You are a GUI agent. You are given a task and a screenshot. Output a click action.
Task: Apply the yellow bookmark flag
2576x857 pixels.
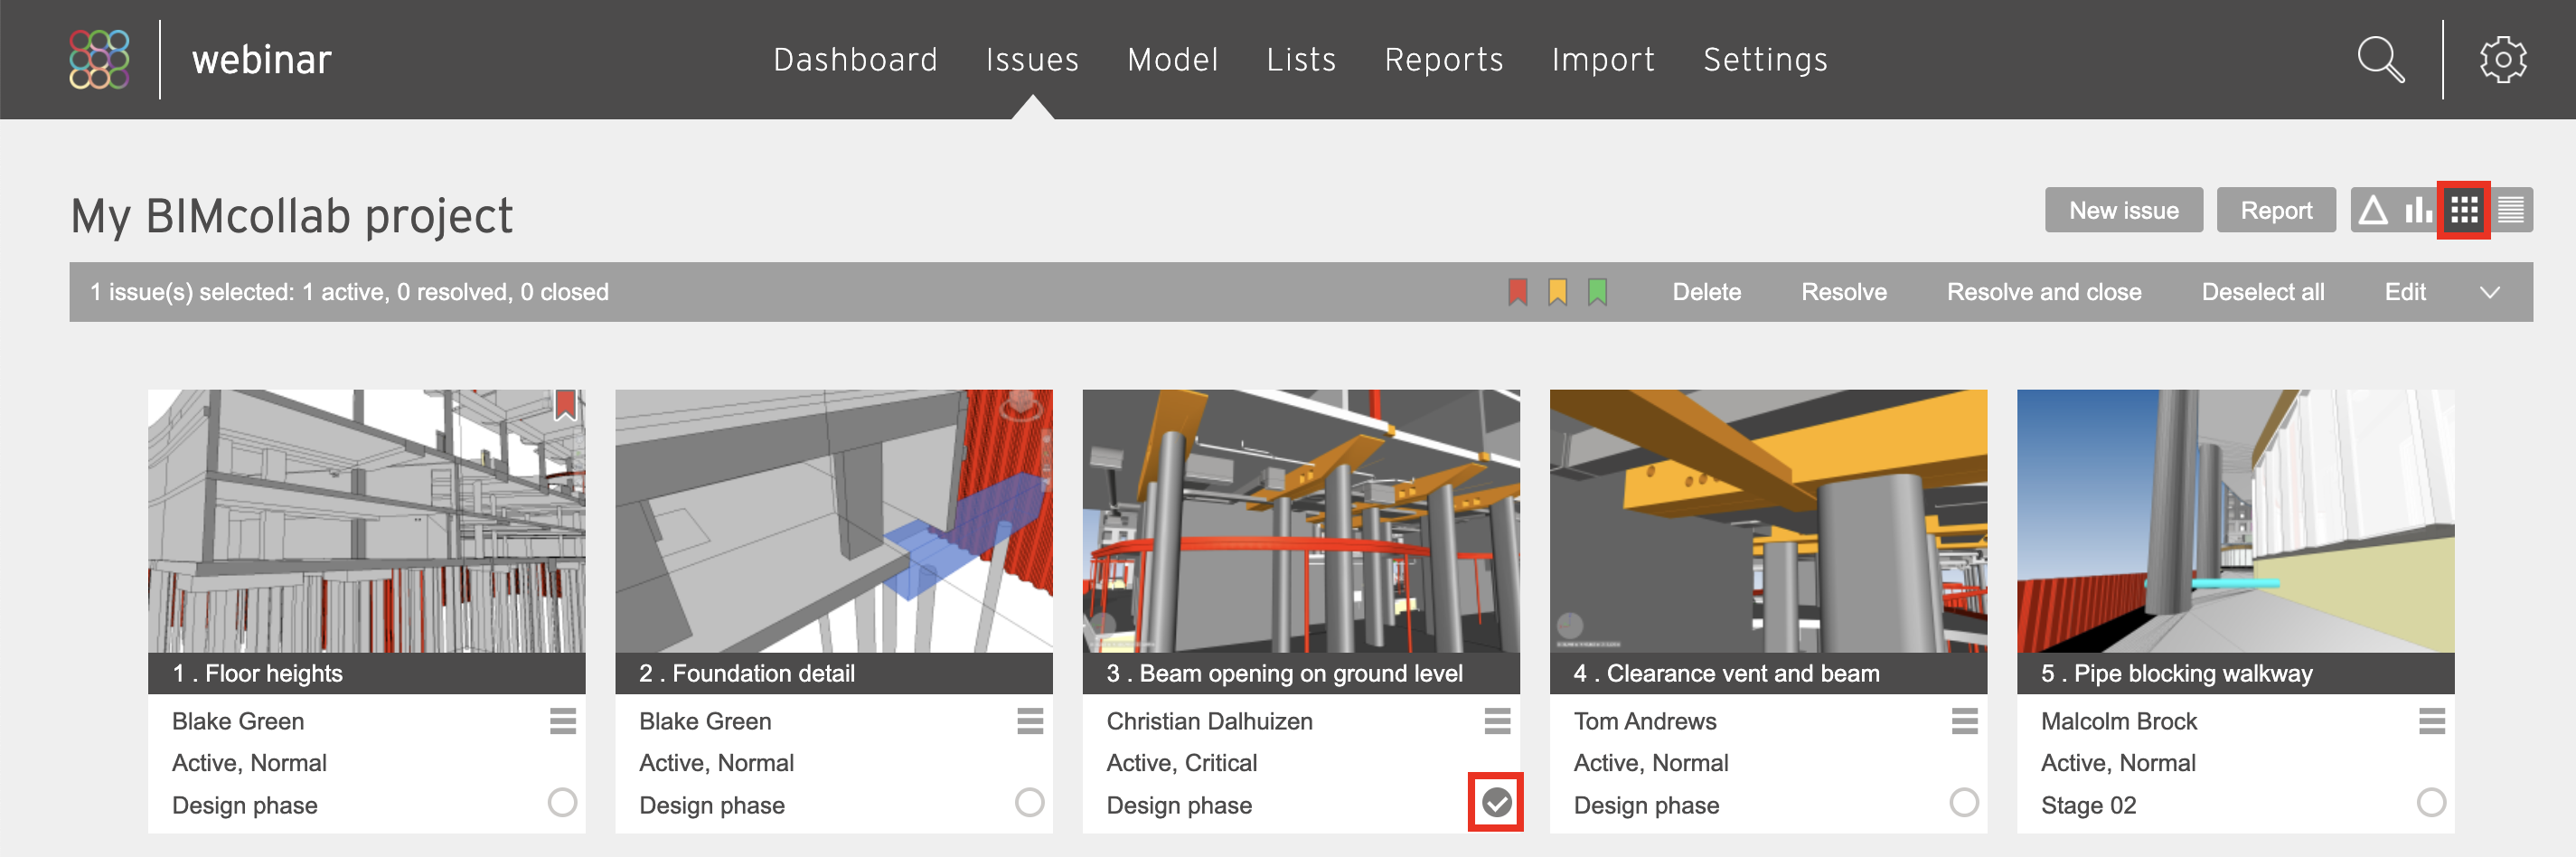pyautogui.click(x=1557, y=292)
